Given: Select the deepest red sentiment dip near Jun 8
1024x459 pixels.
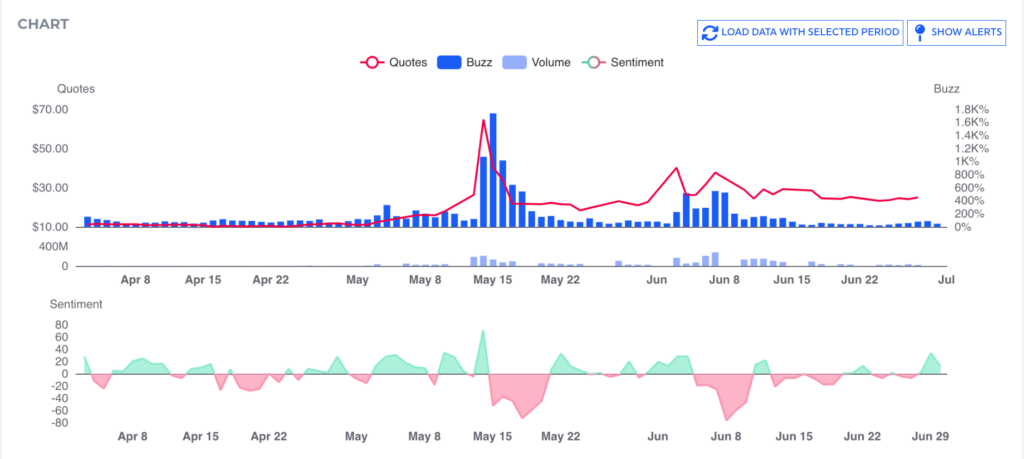Looking at the screenshot, I should pyautogui.click(x=727, y=420).
